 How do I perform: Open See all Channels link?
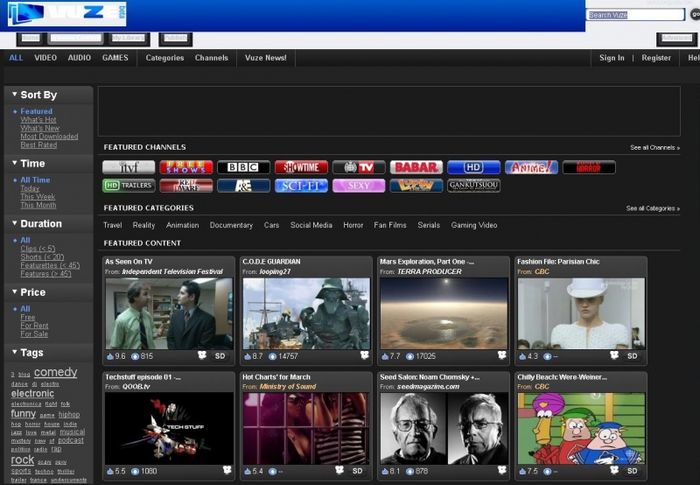[654, 148]
